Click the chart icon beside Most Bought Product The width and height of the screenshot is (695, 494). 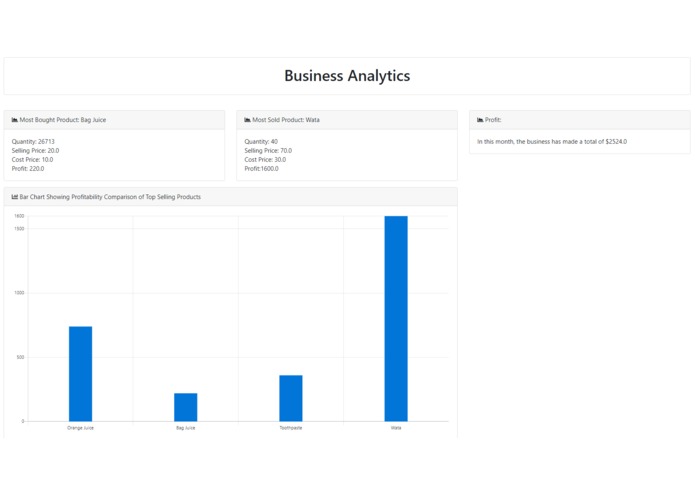pos(15,120)
